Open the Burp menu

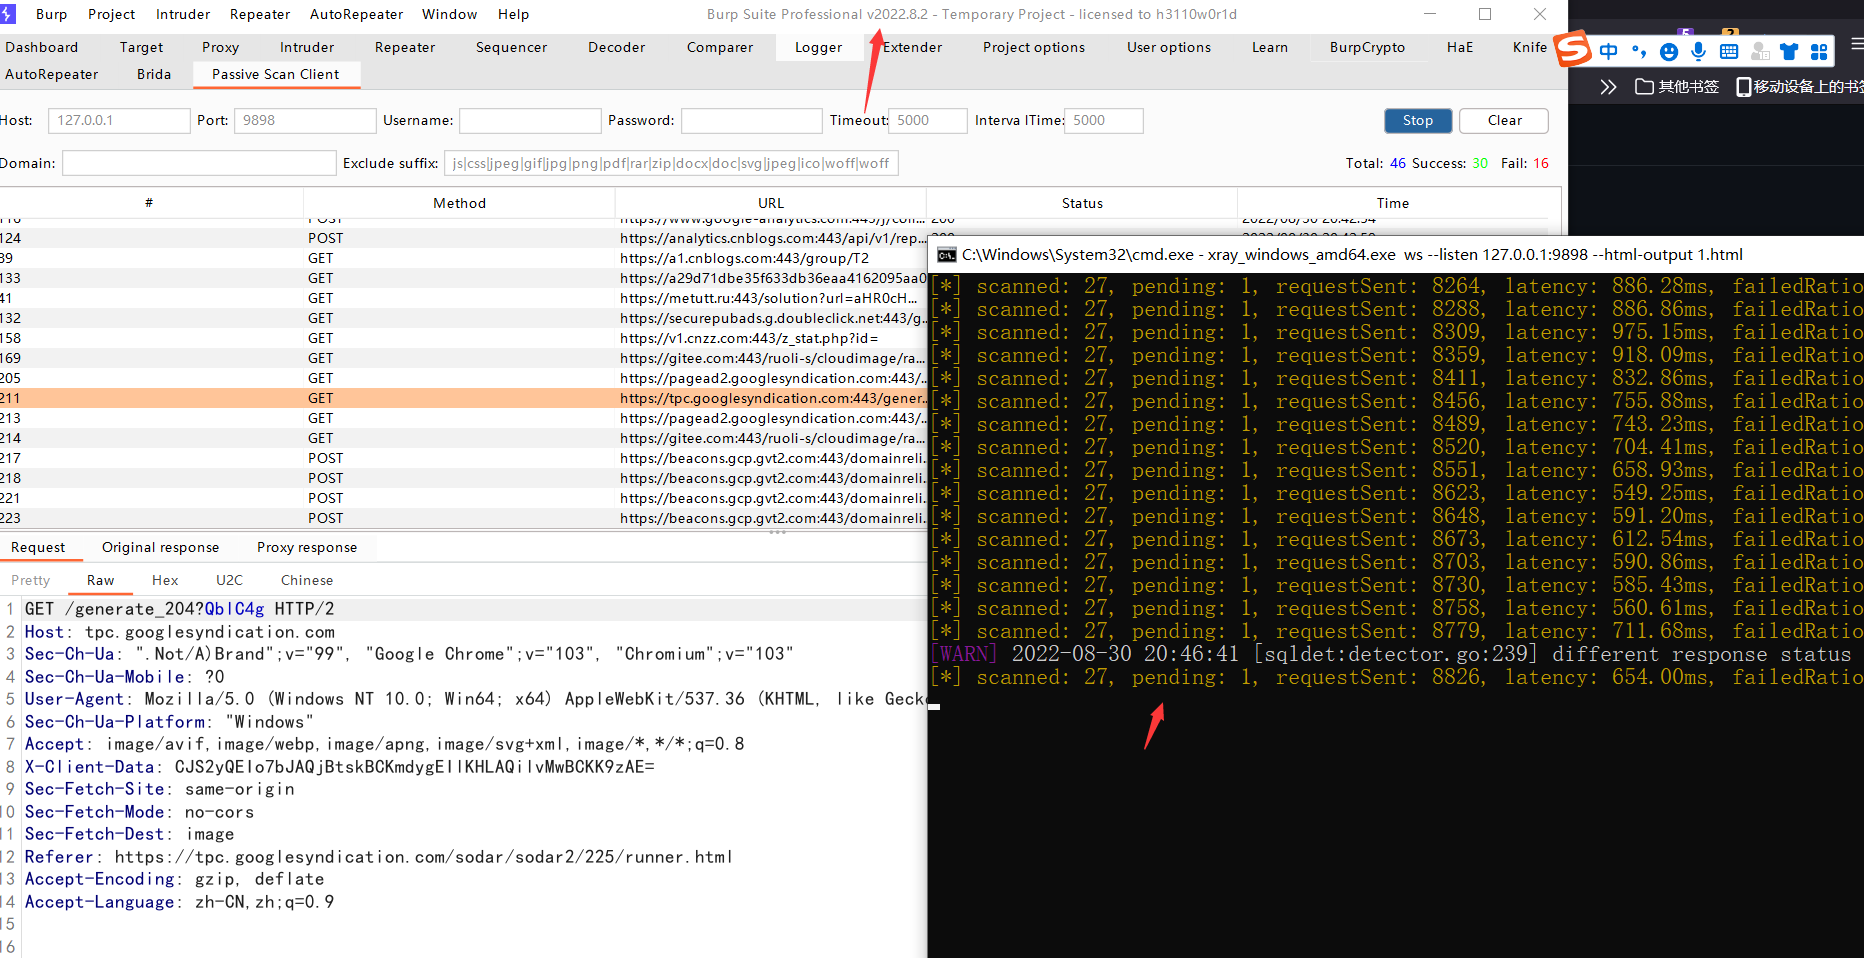coord(52,14)
